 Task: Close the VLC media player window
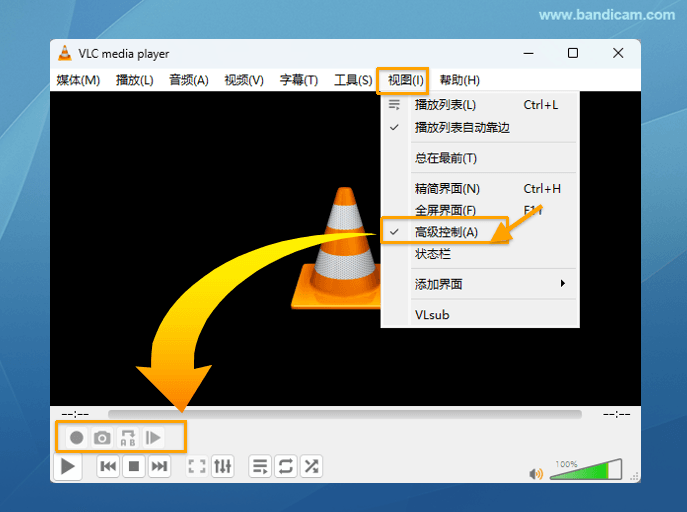pyautogui.click(x=618, y=53)
